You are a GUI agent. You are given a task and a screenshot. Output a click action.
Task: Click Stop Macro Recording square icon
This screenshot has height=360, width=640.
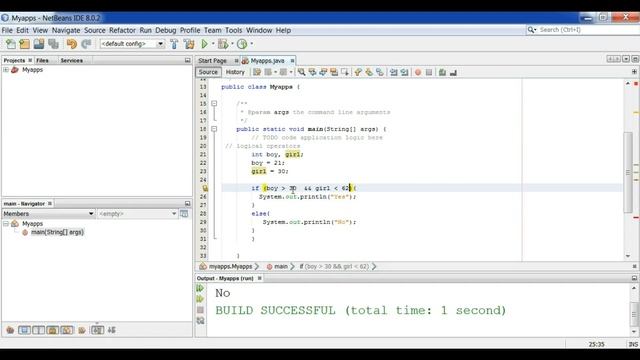point(429,72)
